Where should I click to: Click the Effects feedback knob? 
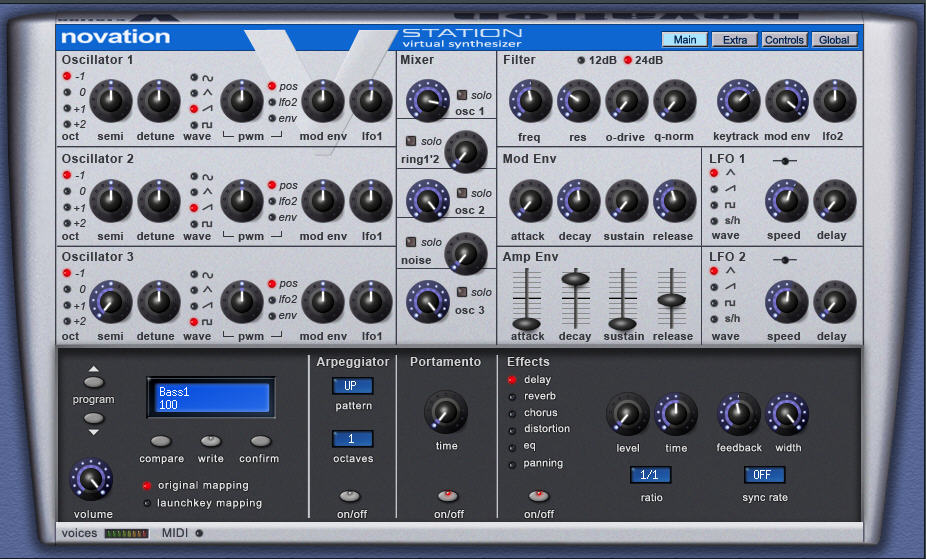pyautogui.click(x=738, y=414)
